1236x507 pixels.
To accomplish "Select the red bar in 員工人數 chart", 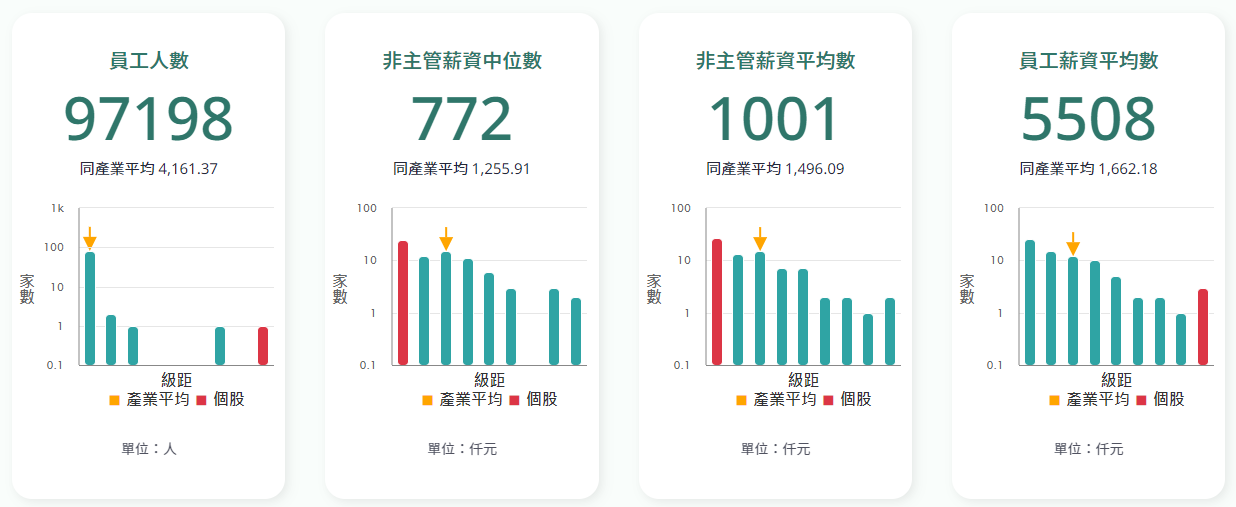I will (263, 346).
